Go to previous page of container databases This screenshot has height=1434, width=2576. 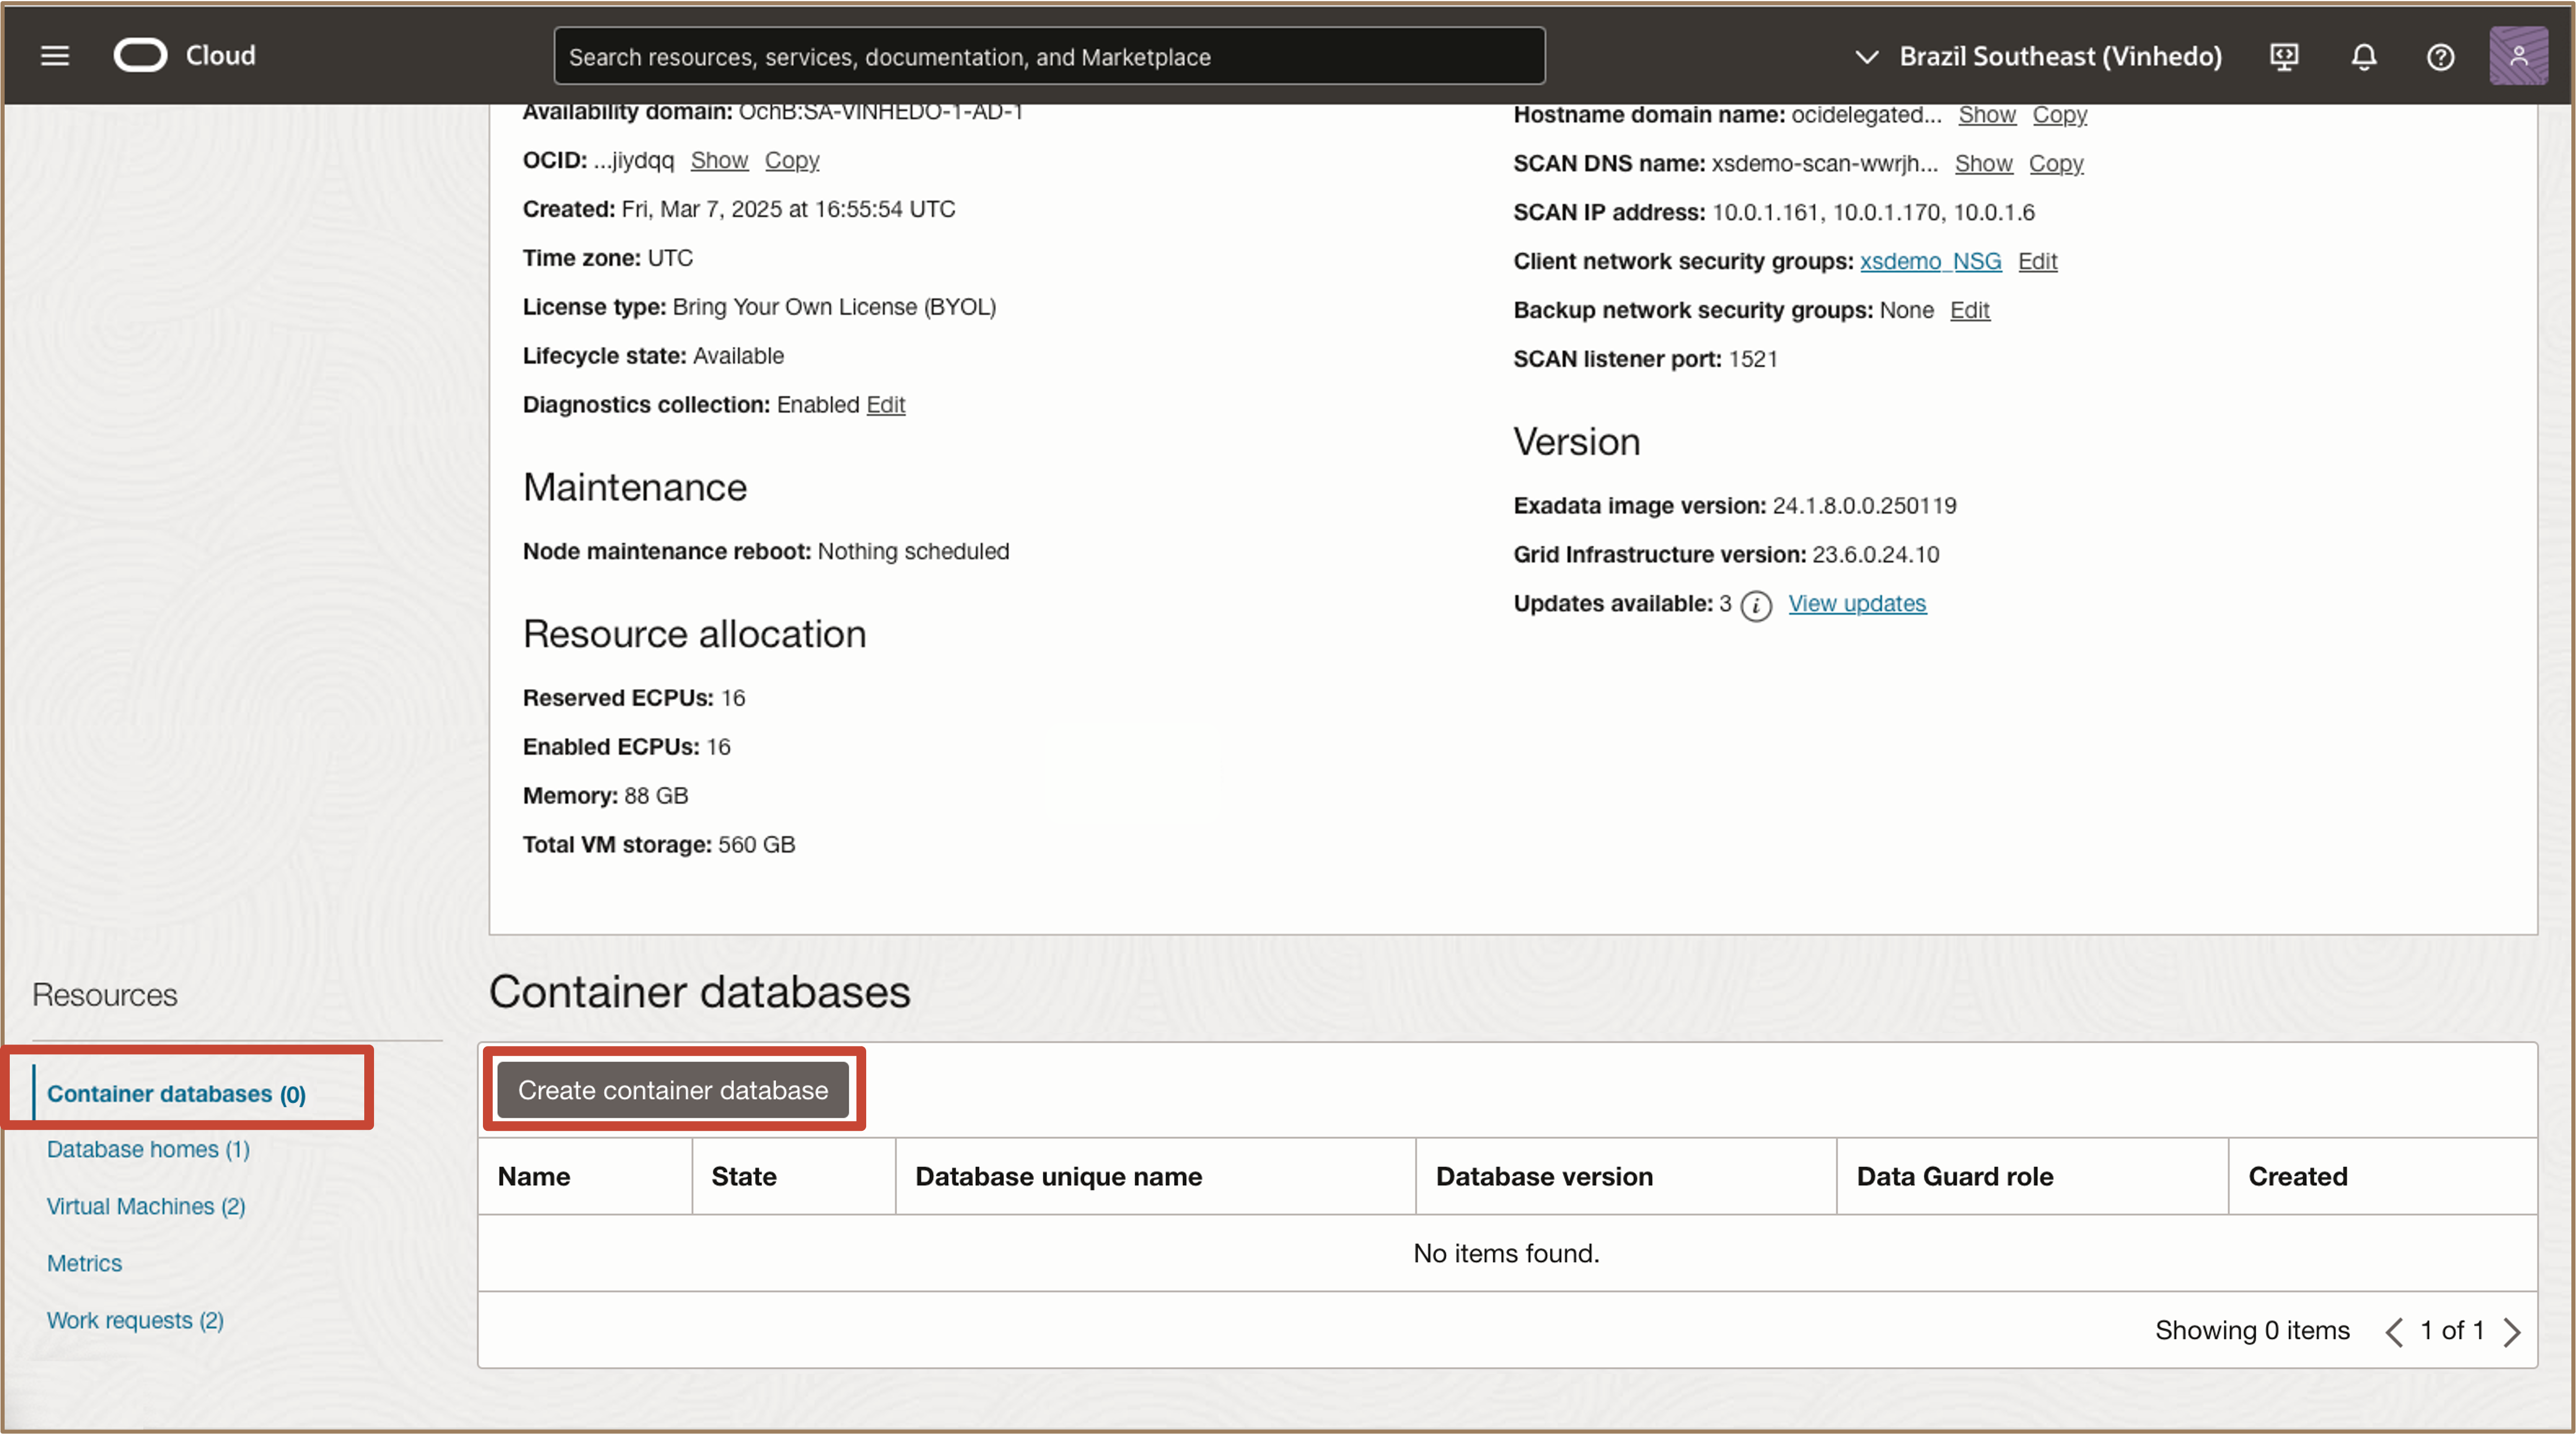[2394, 1331]
